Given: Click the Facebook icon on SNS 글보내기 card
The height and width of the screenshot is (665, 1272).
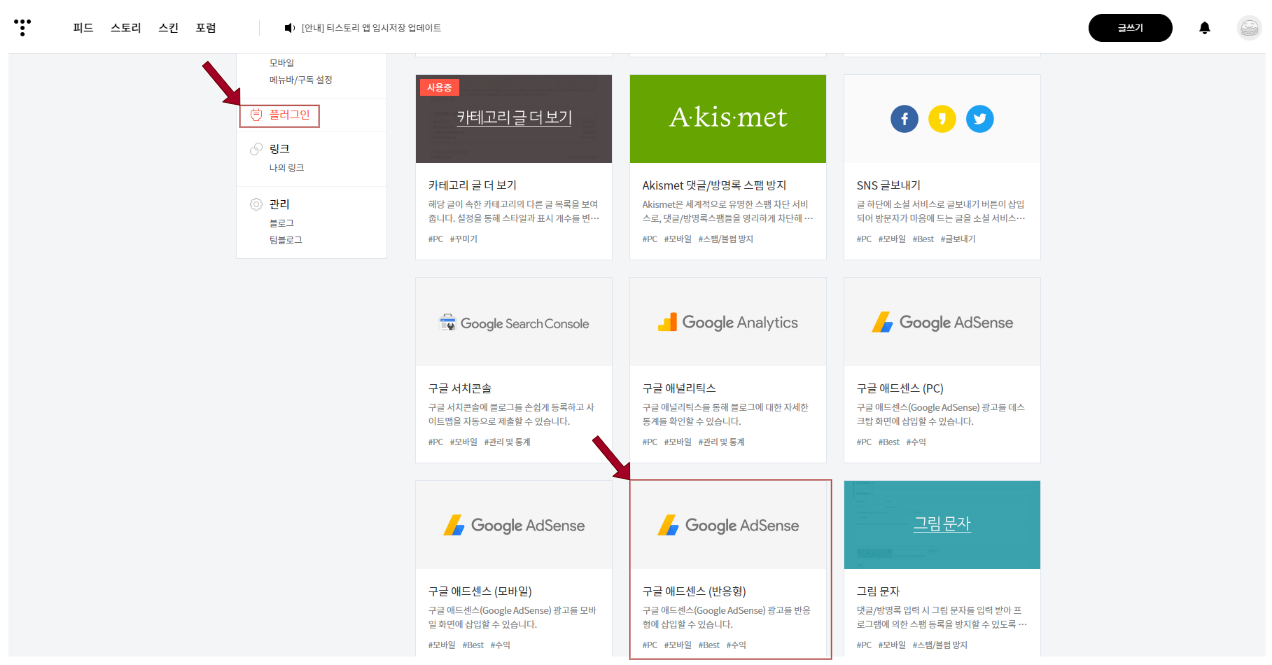Looking at the screenshot, I should [x=904, y=119].
